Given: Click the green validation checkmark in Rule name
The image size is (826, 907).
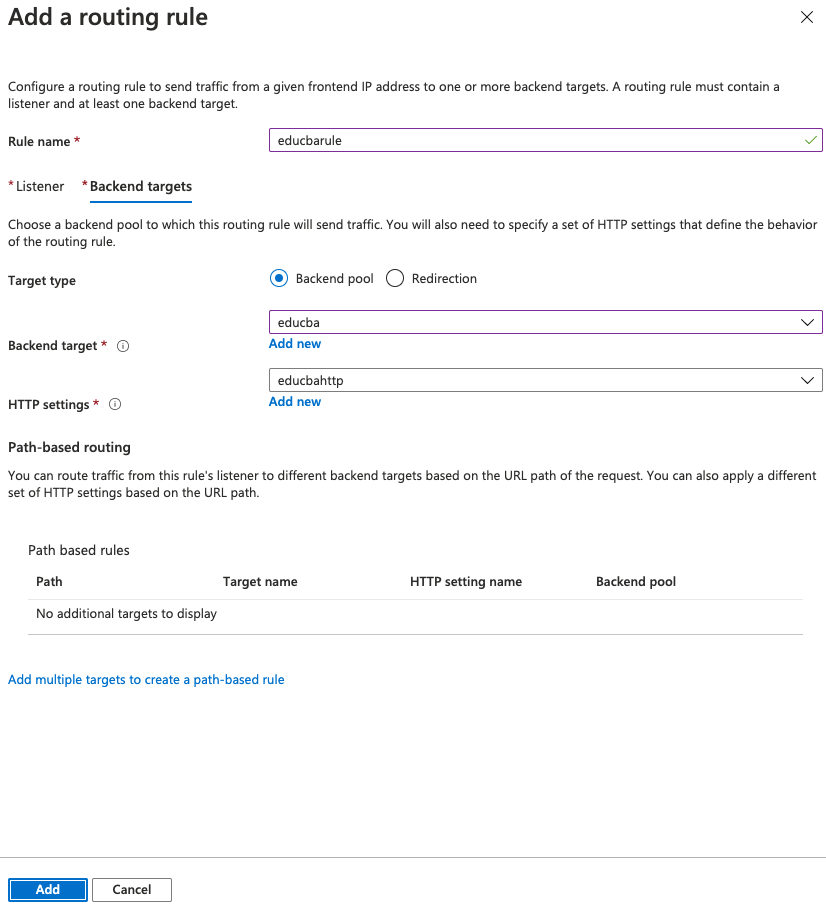Looking at the screenshot, I should point(810,141).
